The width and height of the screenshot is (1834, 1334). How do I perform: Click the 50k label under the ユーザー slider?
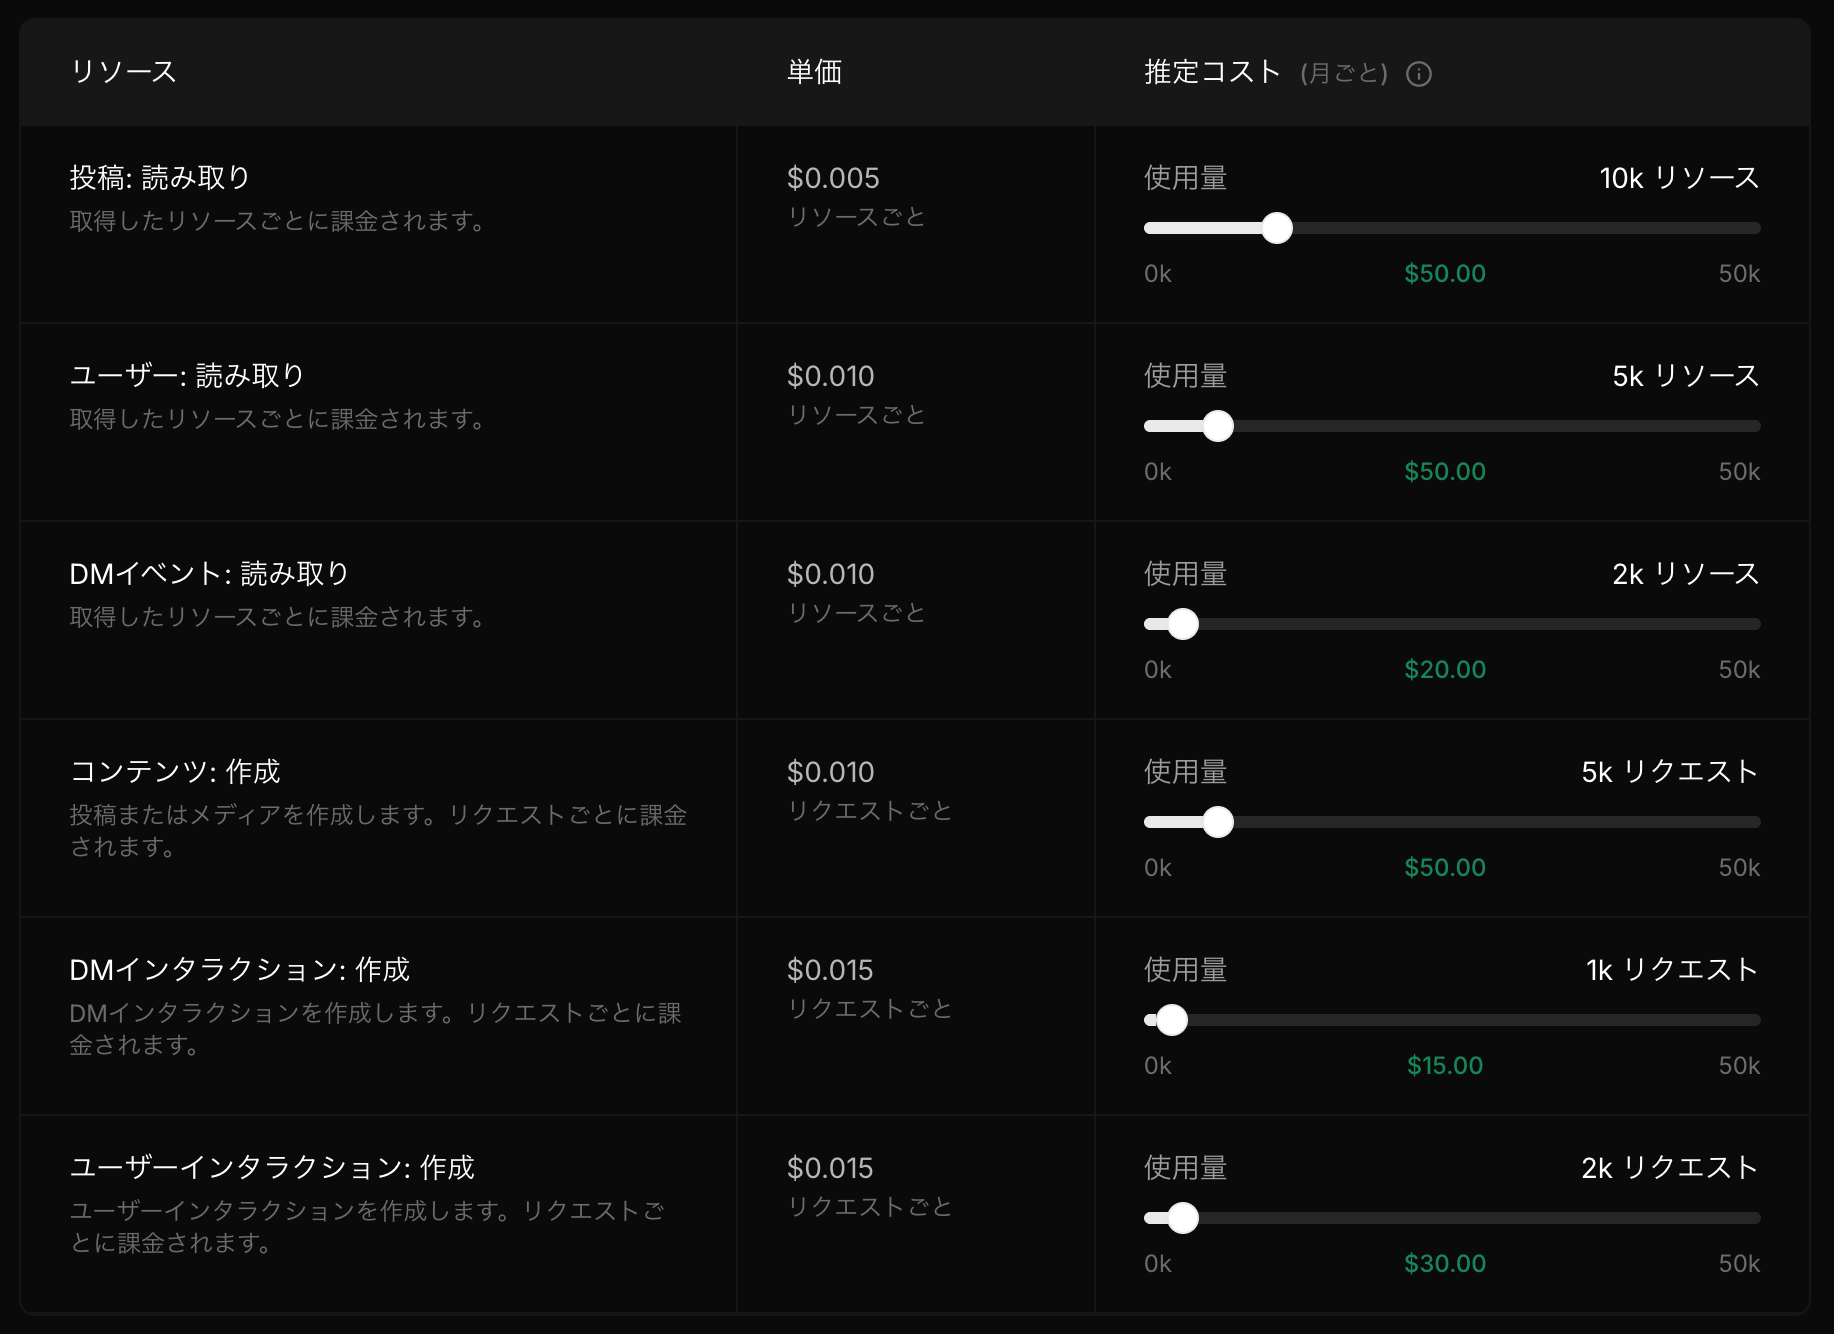(1741, 470)
